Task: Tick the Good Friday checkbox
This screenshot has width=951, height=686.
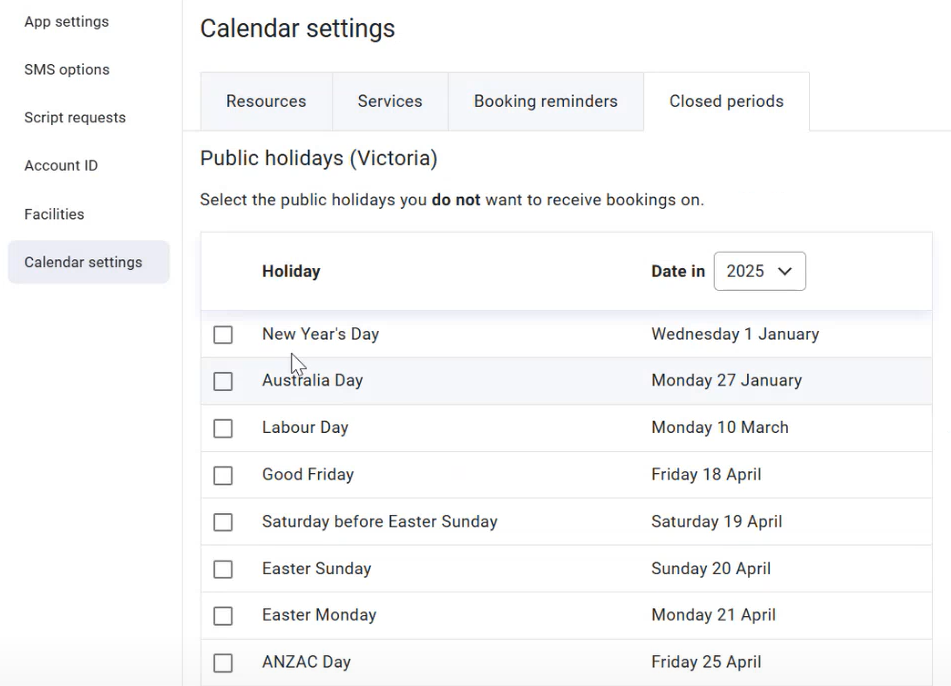Action: [x=223, y=476]
